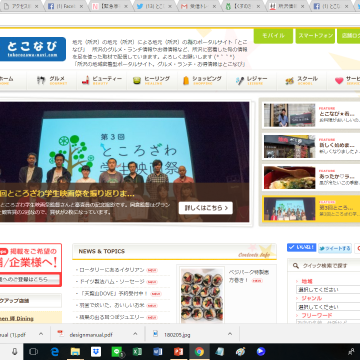Open the 羽釜で炊いた、おいしいお米 news link
The height and width of the screenshot is (360, 360).
112,305
